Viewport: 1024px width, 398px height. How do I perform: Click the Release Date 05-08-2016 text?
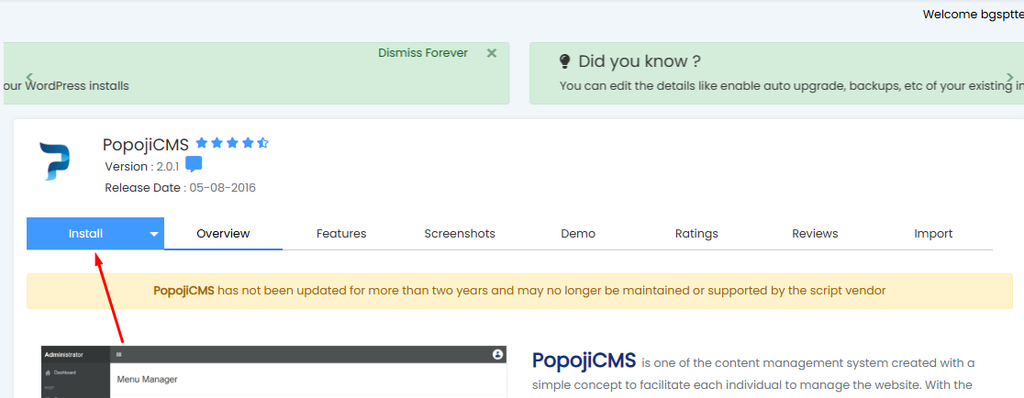[180, 188]
